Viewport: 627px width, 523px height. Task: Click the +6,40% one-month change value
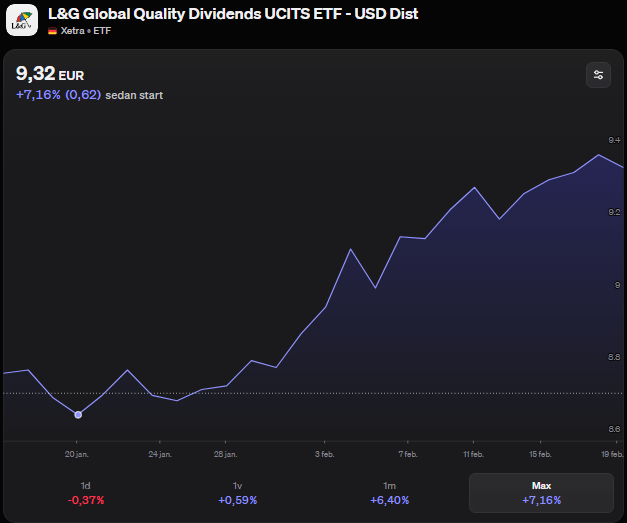pyautogui.click(x=389, y=500)
